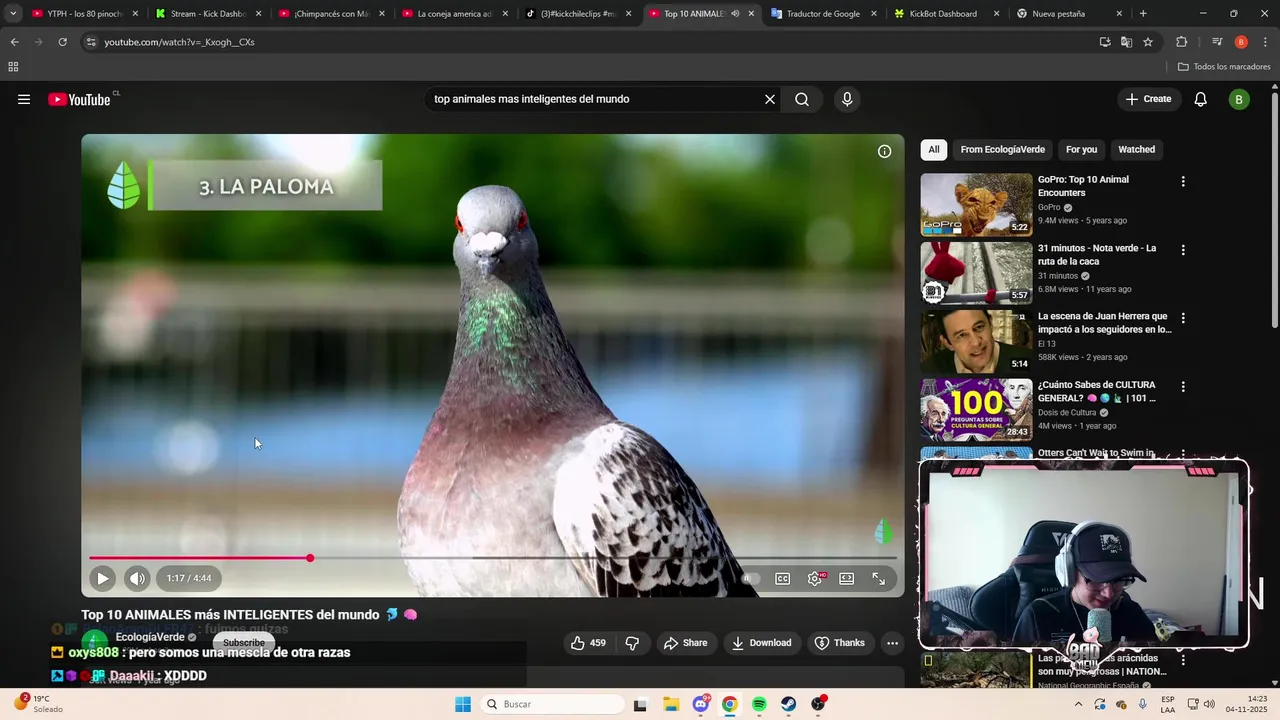1280x720 pixels.
Task: Open options for the arácnidas video
Action: (1183, 660)
